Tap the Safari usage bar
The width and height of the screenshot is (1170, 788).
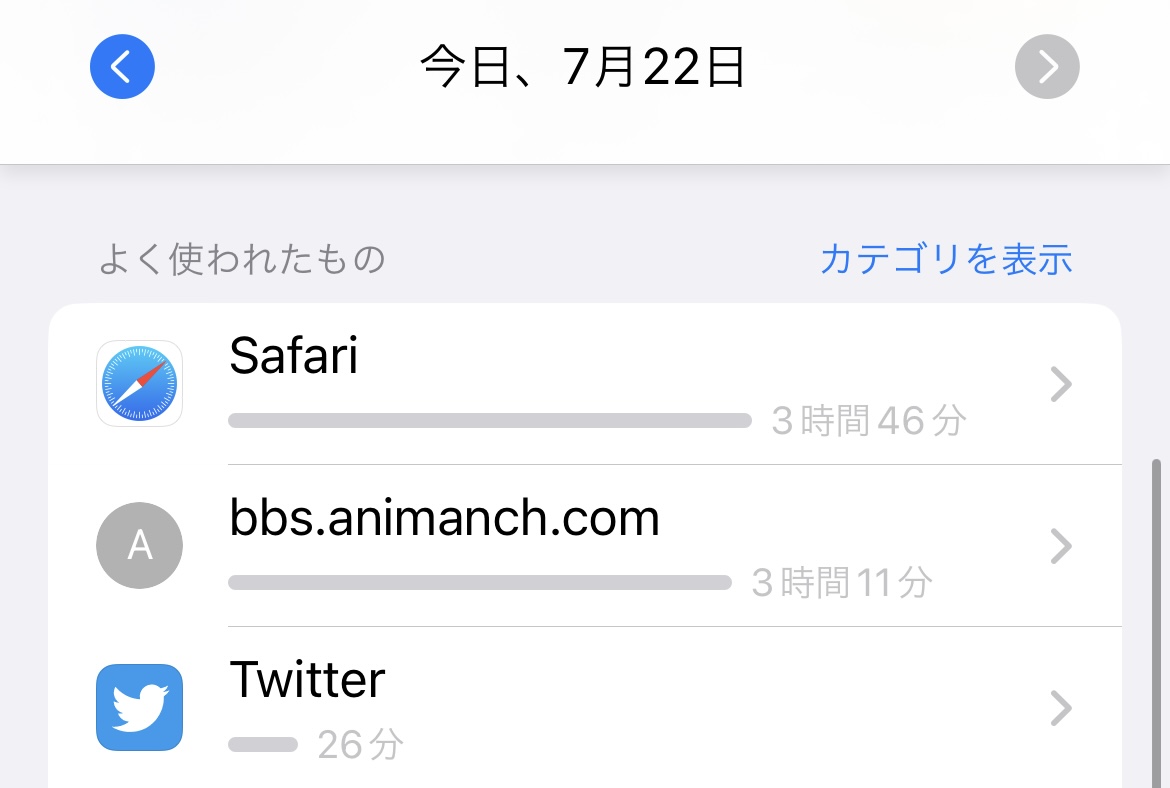[489, 421]
